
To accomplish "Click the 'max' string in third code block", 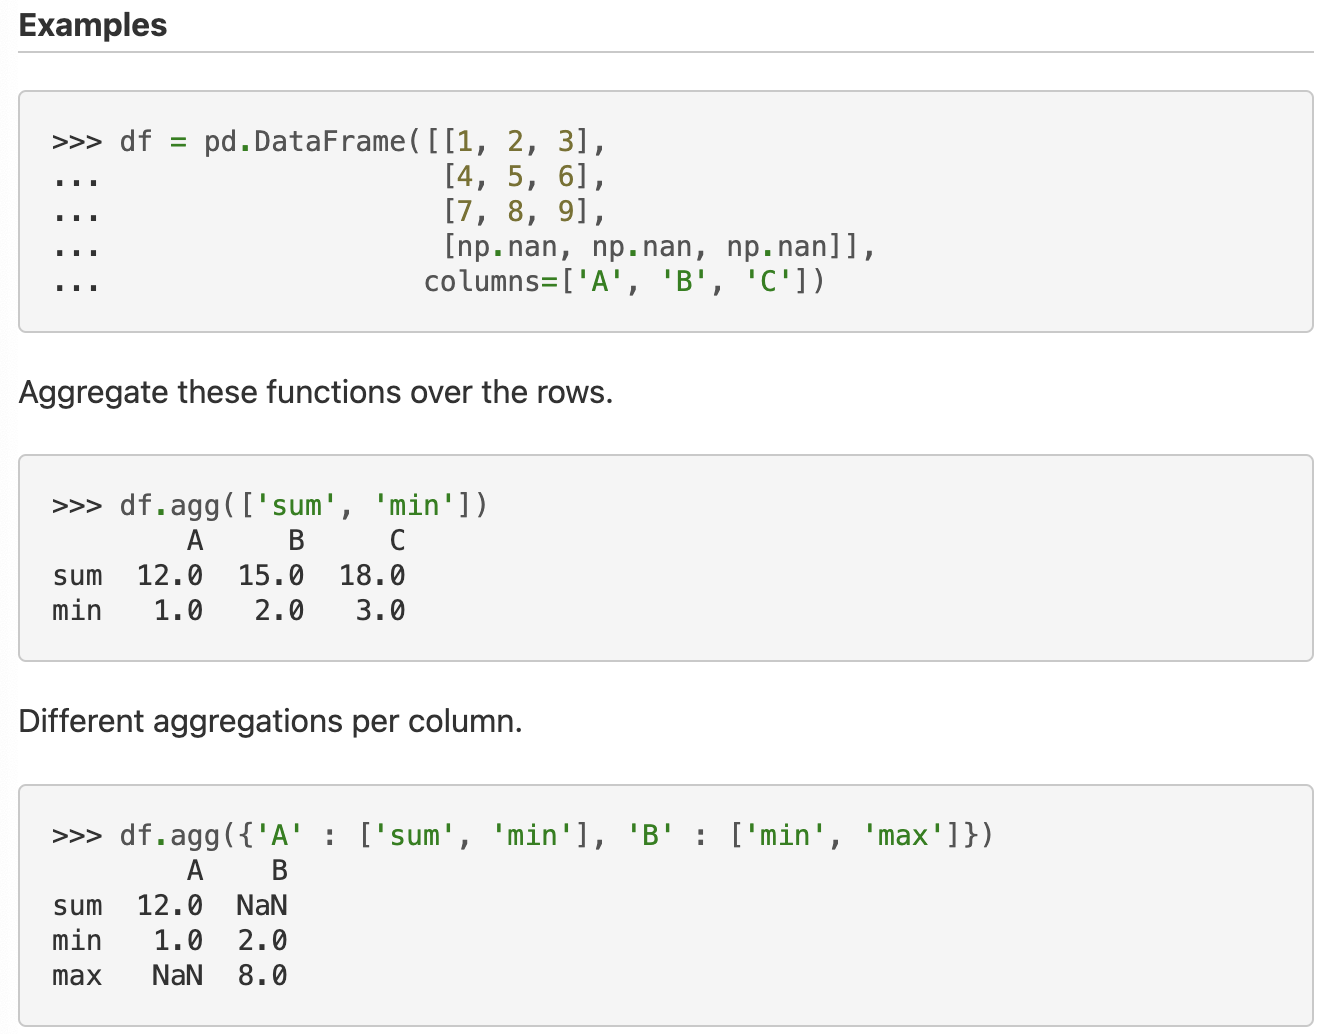I will pos(903,836).
